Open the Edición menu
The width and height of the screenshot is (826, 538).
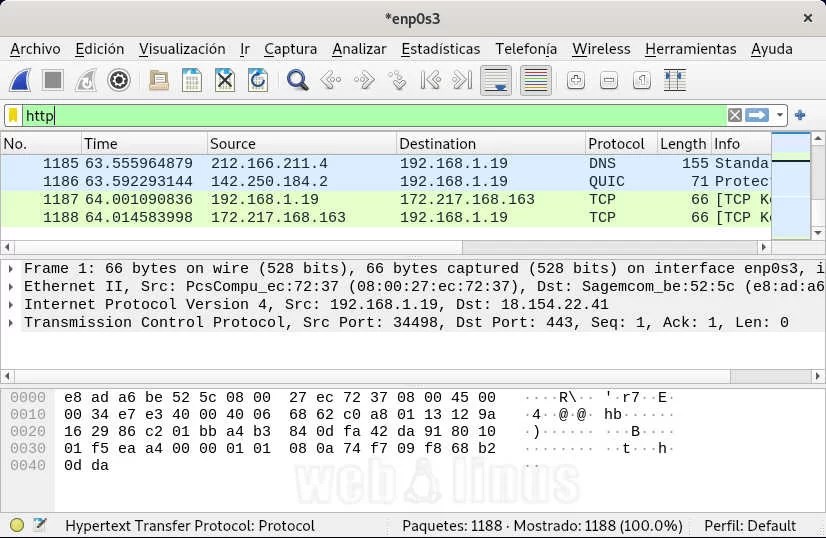(100, 49)
